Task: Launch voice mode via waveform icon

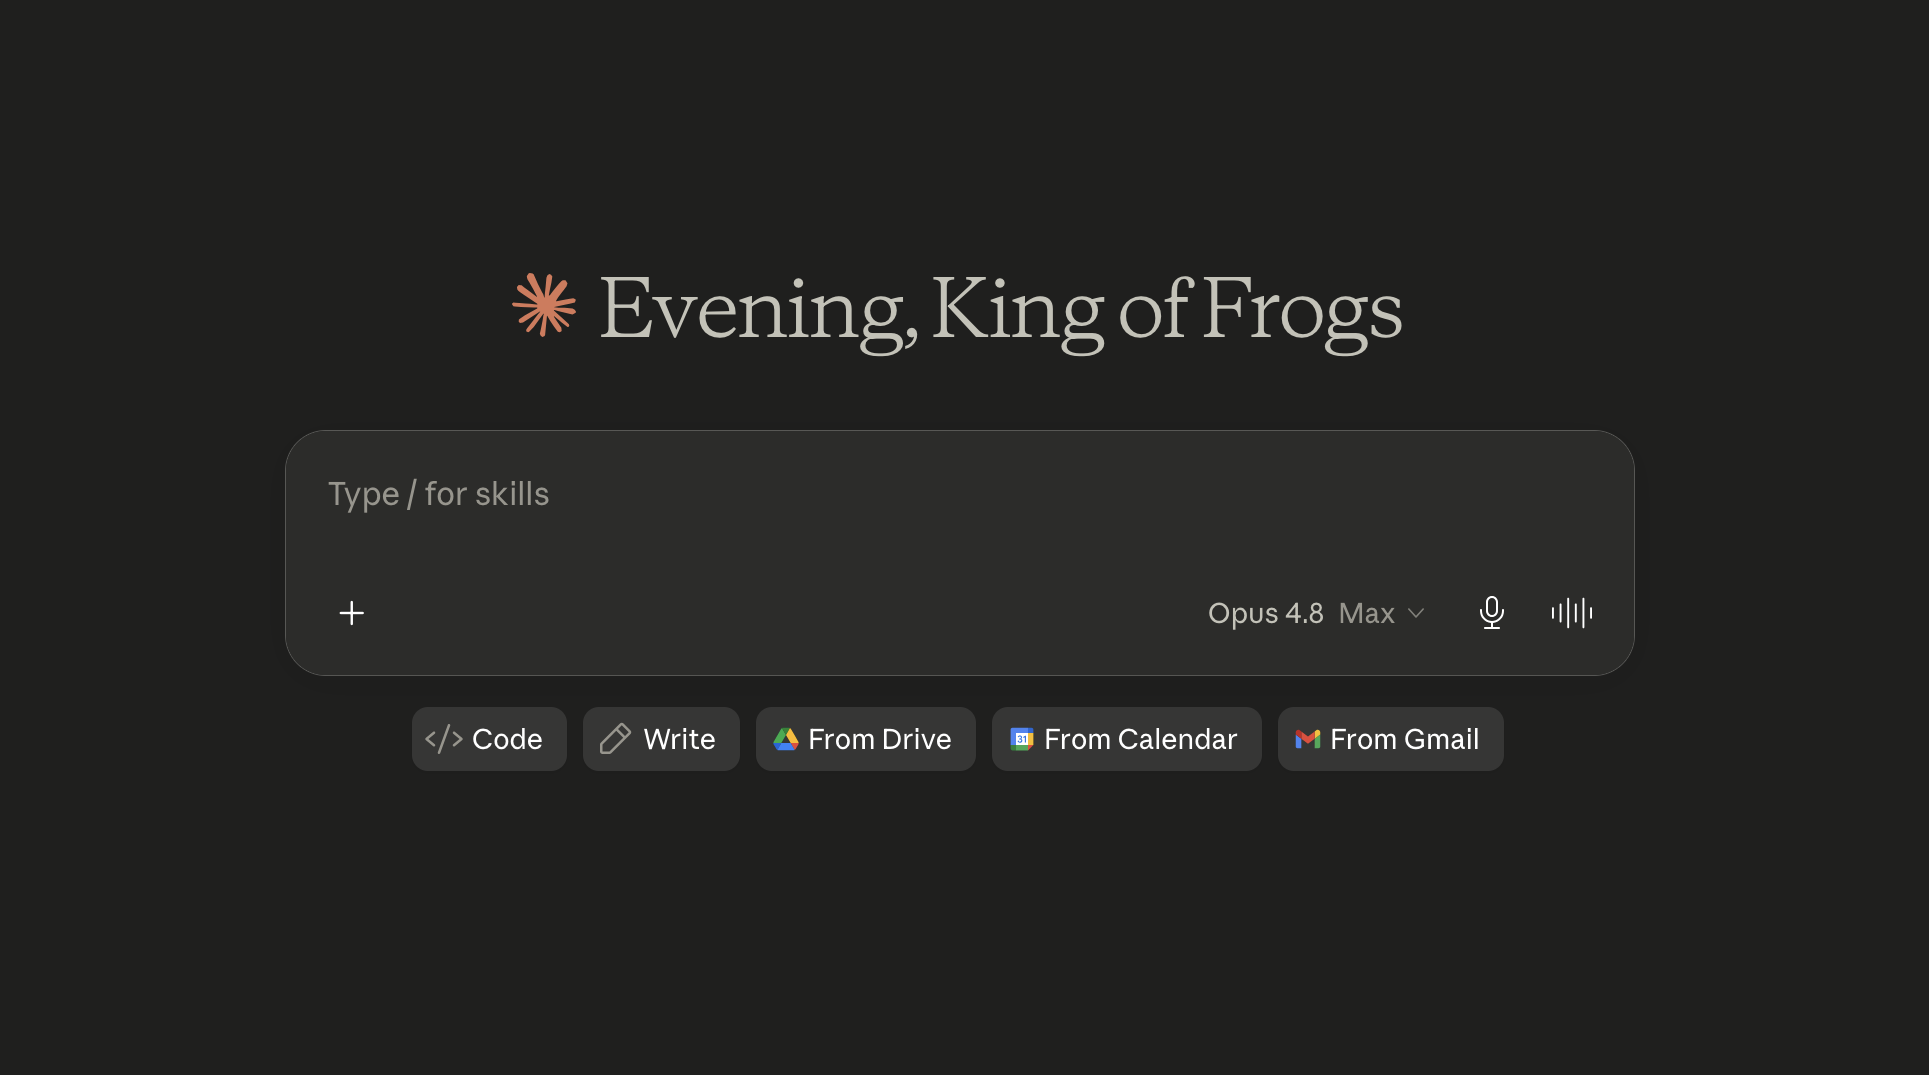Action: 1571,613
